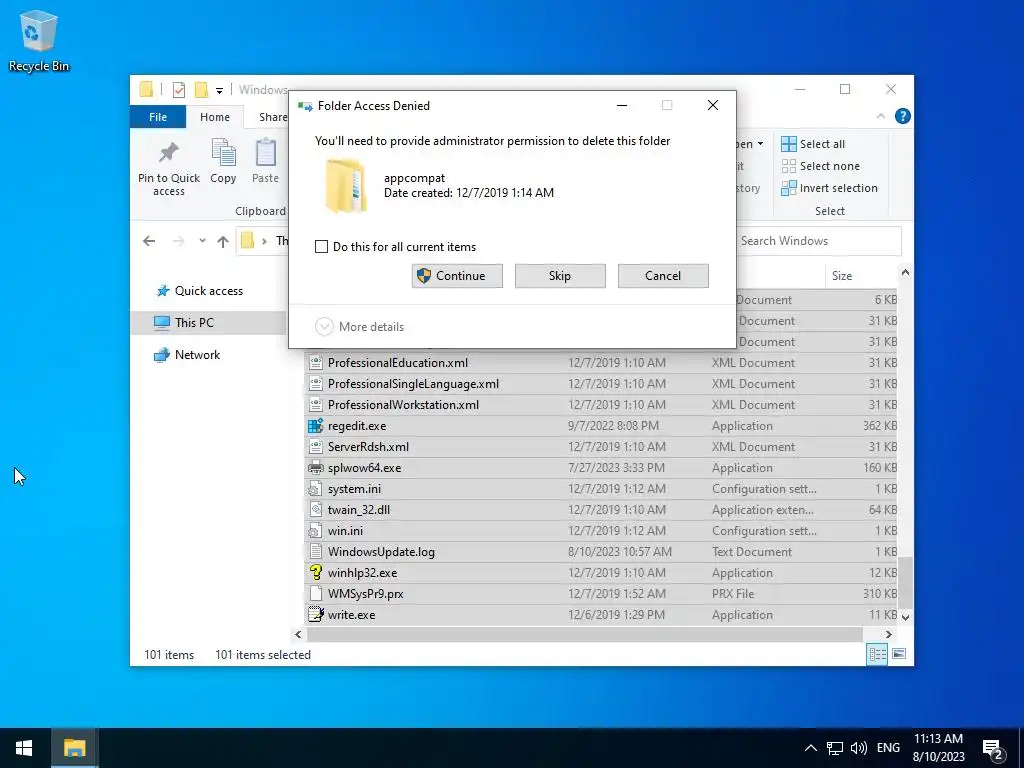The width and height of the screenshot is (1024, 768).
Task: Click the appcompat folder icon in dialog
Action: pos(345,185)
